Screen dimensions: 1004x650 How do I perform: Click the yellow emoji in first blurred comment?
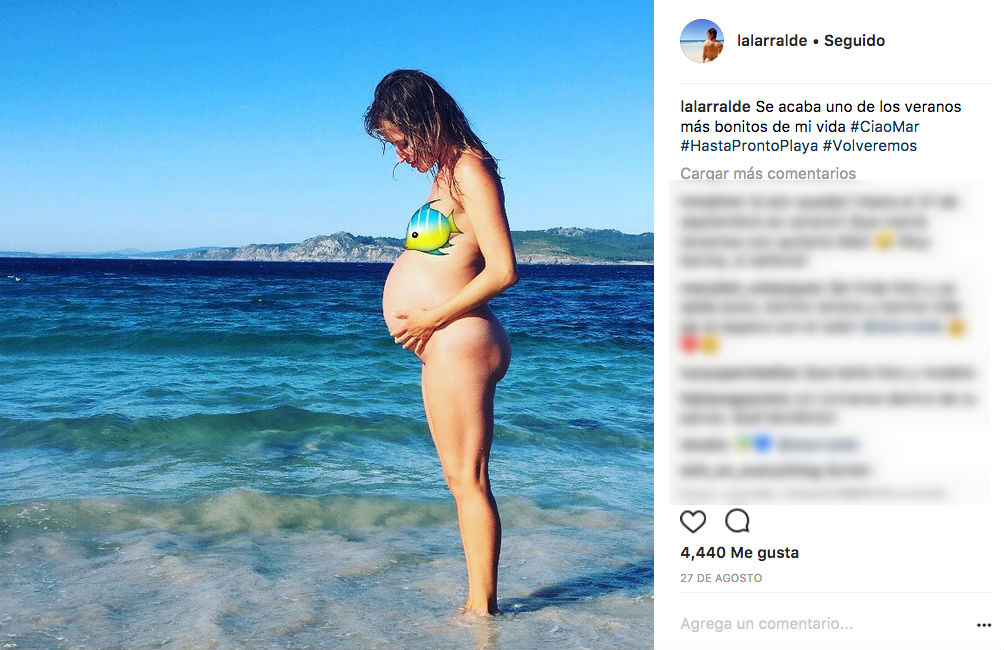point(884,241)
